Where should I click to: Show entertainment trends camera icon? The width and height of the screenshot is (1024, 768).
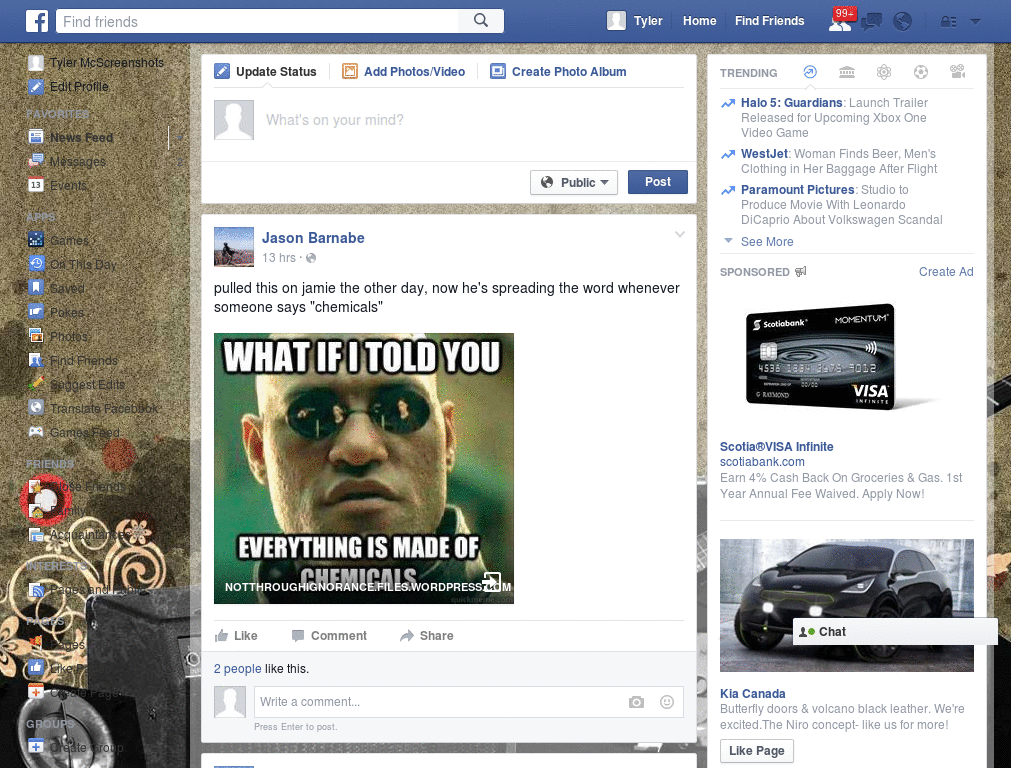point(957,72)
